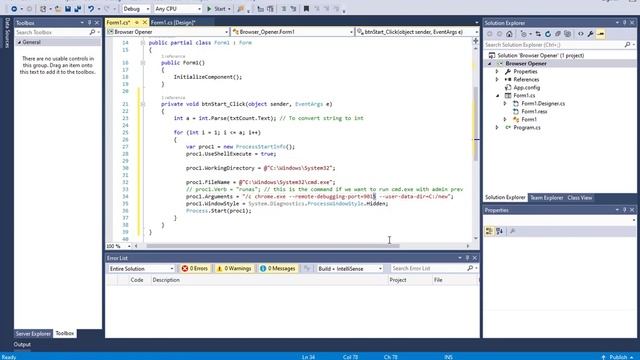Click the Search Solution Explorer field

(554, 44)
